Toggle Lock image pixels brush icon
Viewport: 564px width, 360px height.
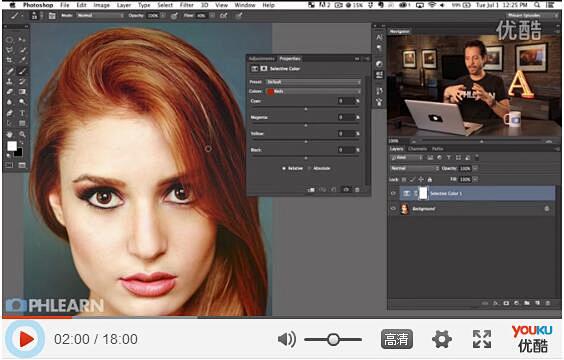(x=412, y=179)
